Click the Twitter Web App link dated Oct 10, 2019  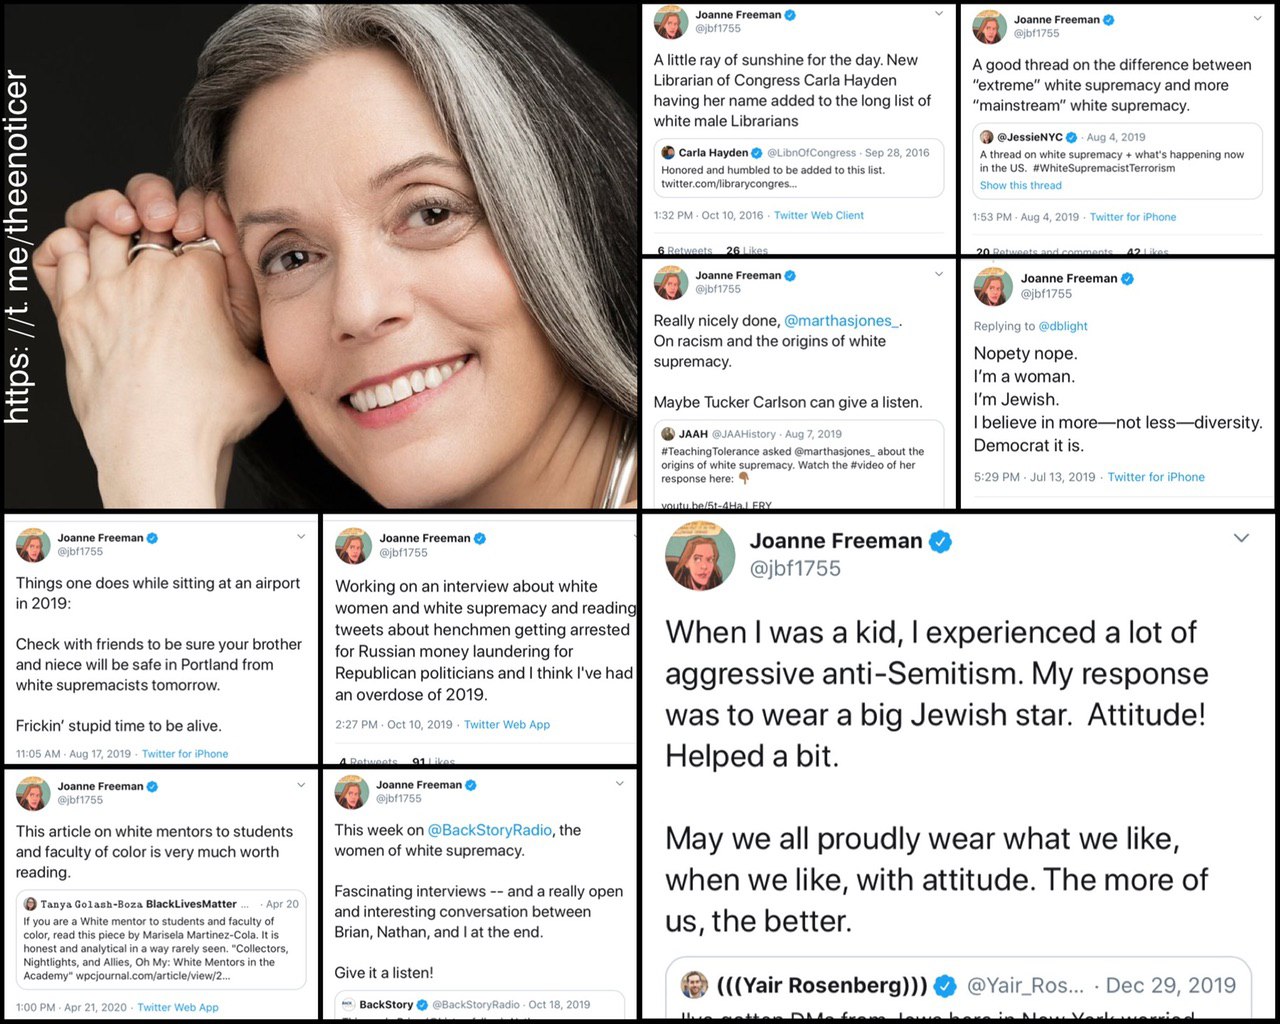[507, 724]
